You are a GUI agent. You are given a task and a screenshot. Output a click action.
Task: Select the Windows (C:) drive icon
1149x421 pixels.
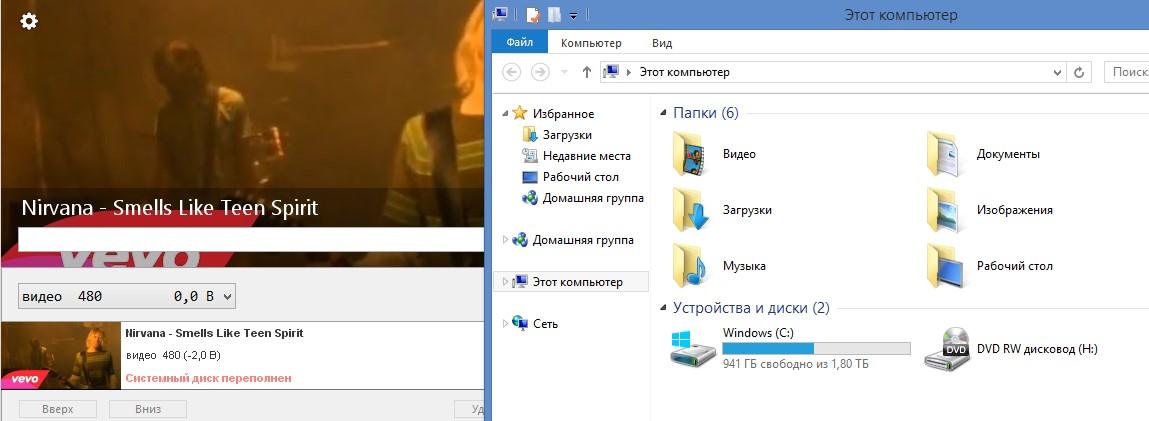[x=692, y=348]
